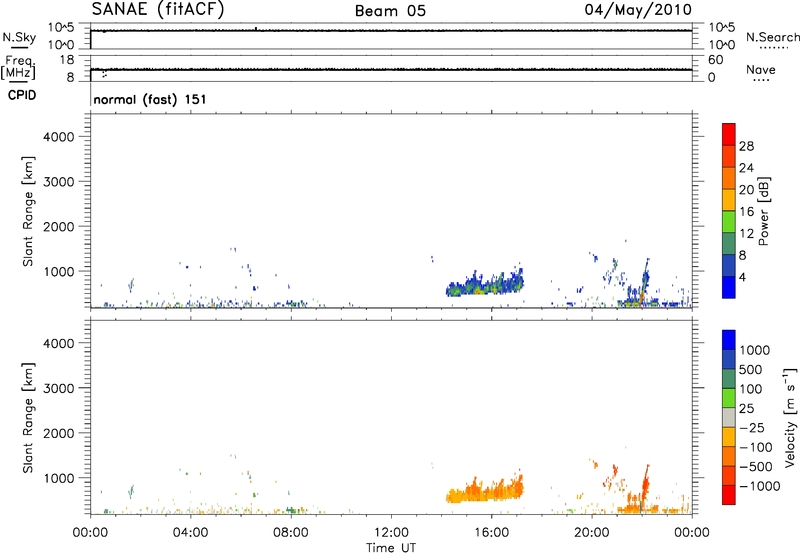The image size is (800, 554).
Task: Click the 'normal (fast) 151' mode text
Action: (x=150, y=99)
